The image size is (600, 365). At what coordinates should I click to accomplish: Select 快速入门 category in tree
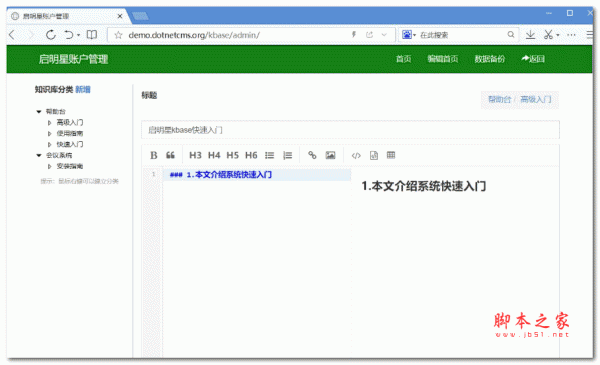click(70, 144)
